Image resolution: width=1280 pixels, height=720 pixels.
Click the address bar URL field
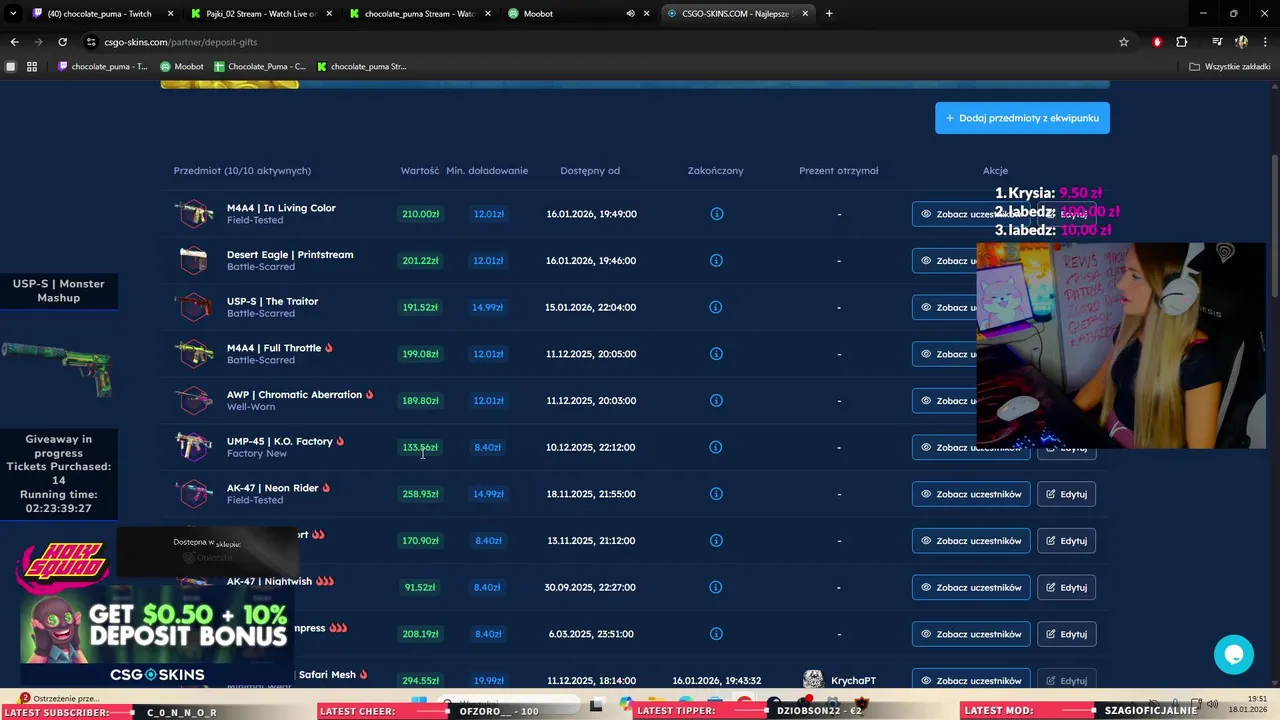pyautogui.click(x=600, y=42)
